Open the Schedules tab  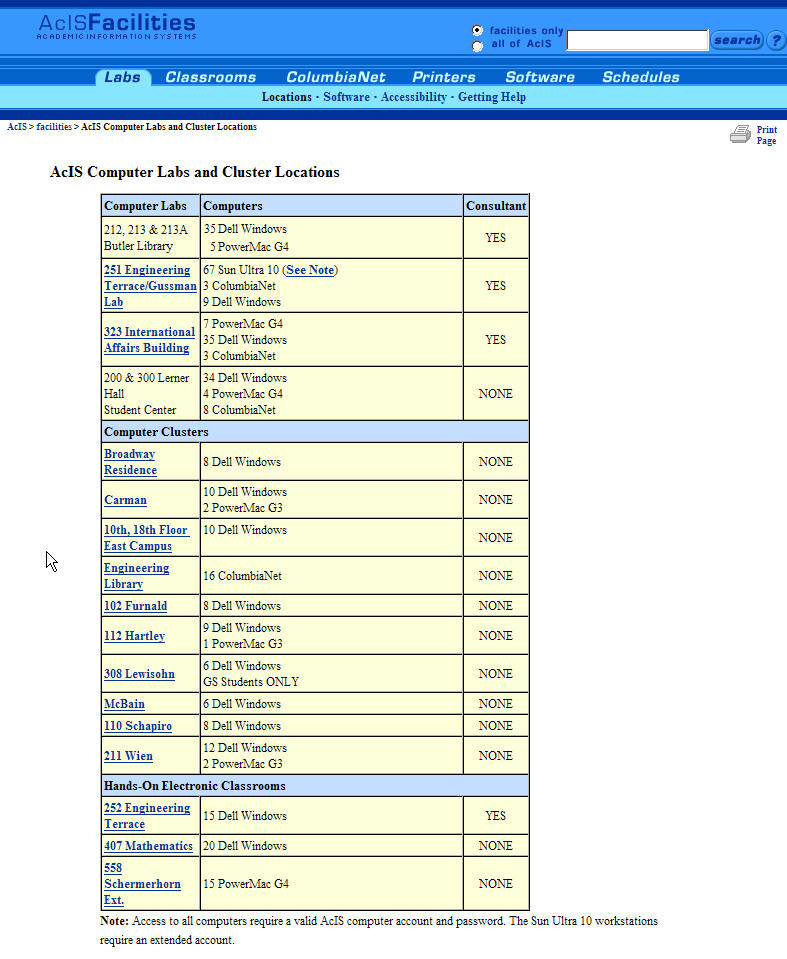(640, 77)
